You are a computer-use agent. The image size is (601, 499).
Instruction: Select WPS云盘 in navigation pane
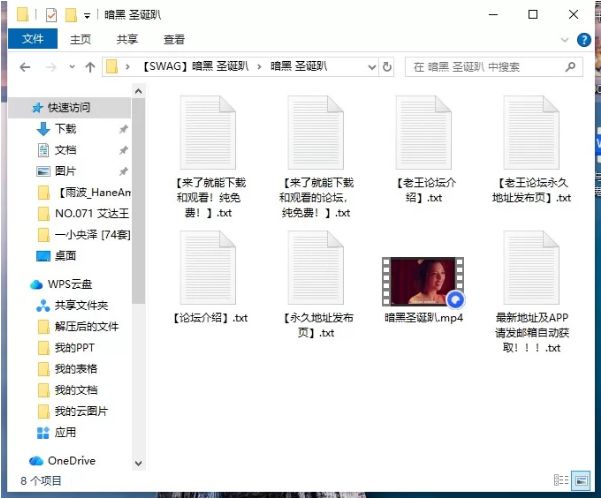coord(61,284)
